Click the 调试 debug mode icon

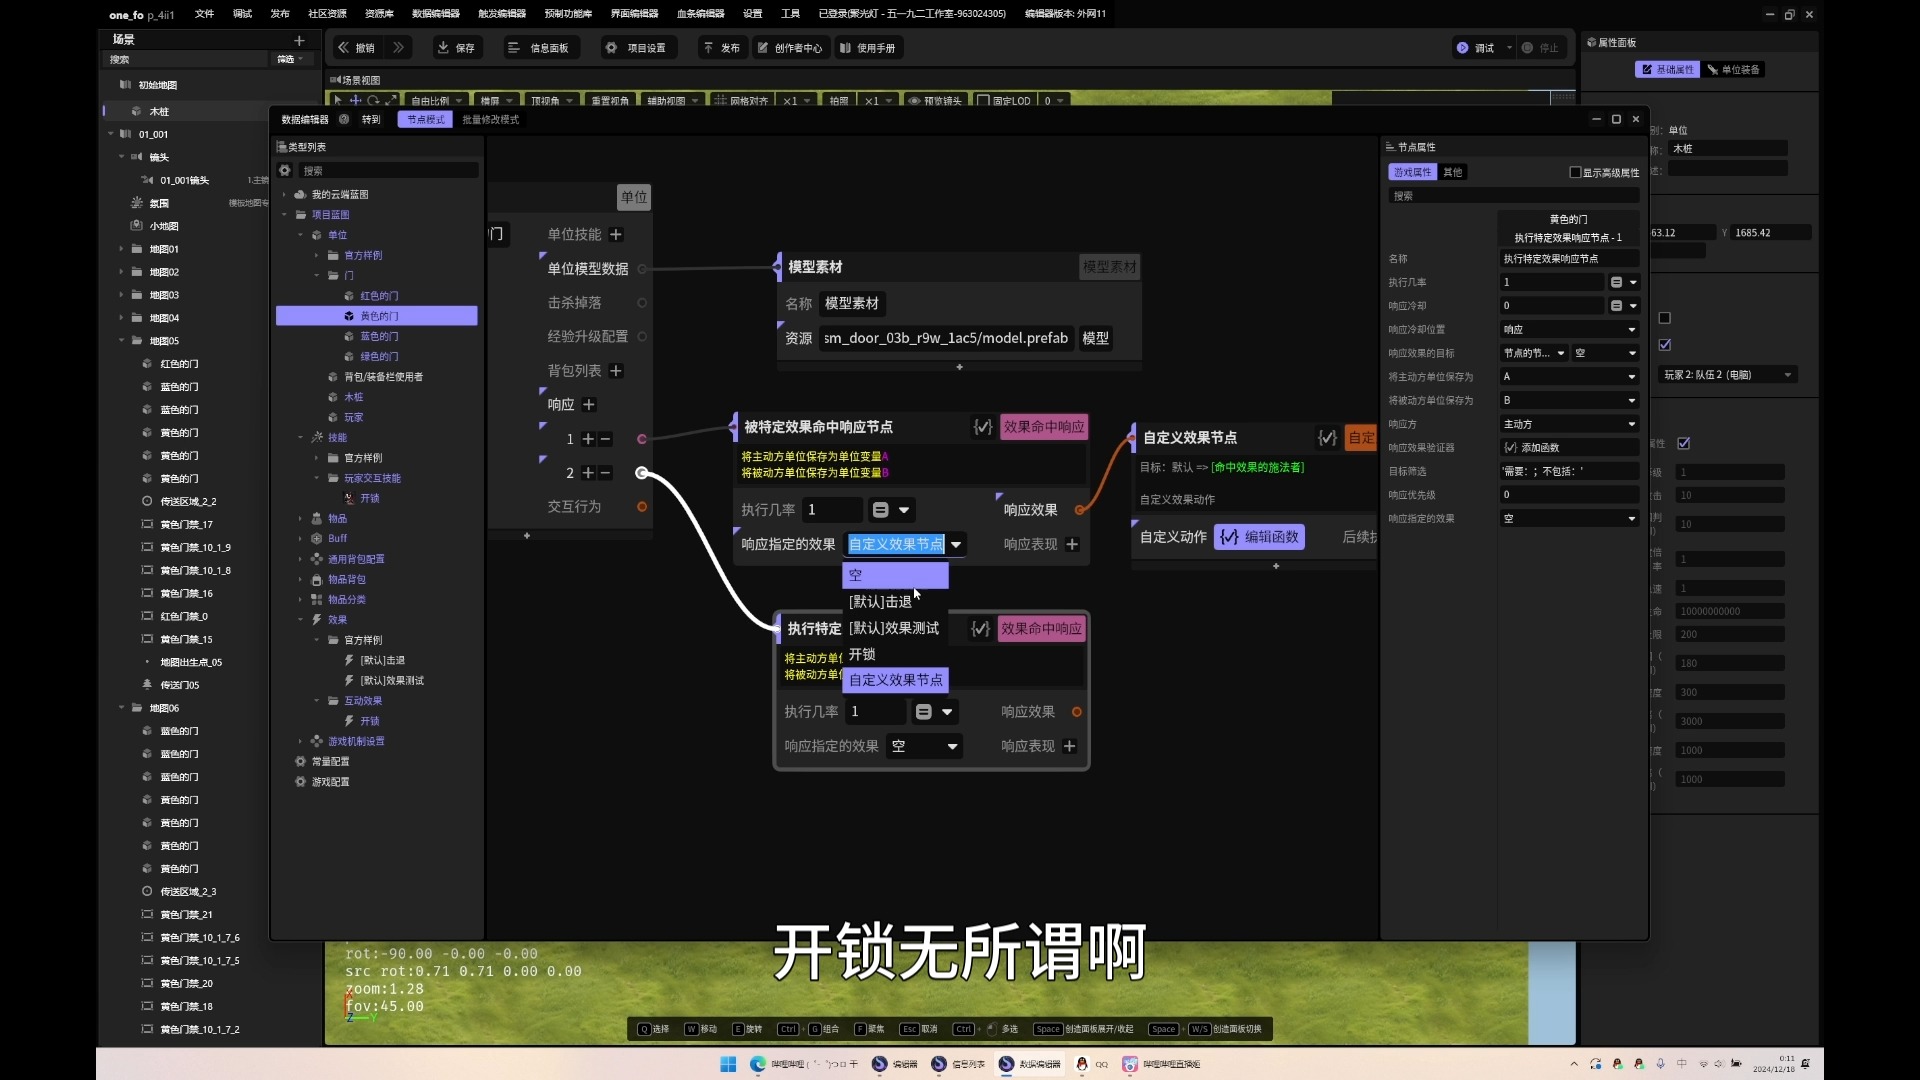coord(1461,47)
